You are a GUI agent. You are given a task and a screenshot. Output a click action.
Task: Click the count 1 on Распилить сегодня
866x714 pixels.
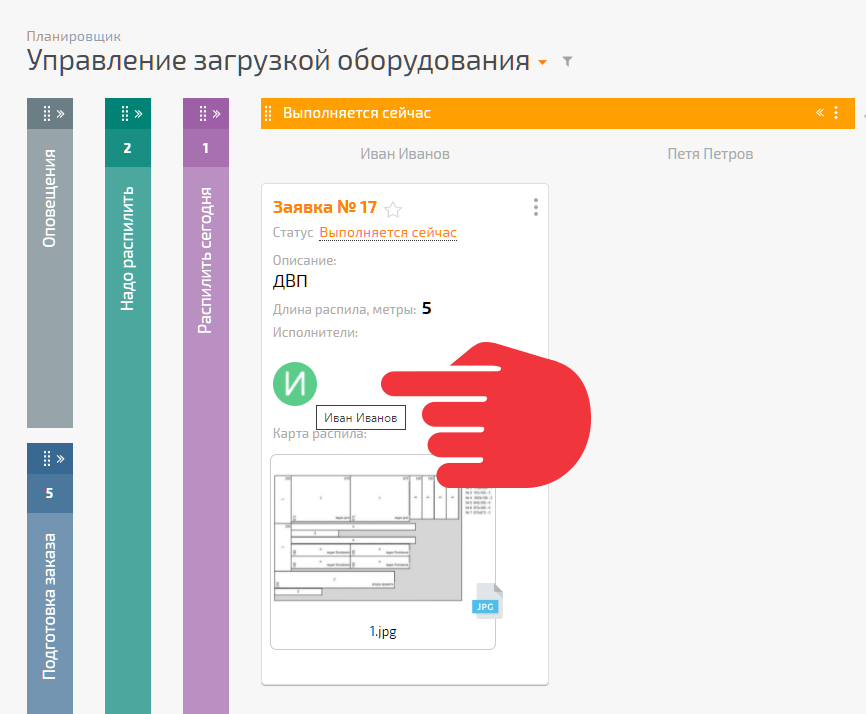(x=205, y=148)
